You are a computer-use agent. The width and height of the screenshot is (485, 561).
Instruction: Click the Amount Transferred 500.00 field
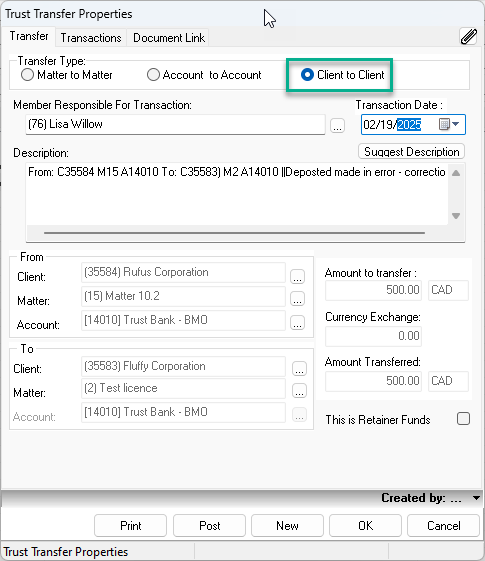(x=373, y=381)
